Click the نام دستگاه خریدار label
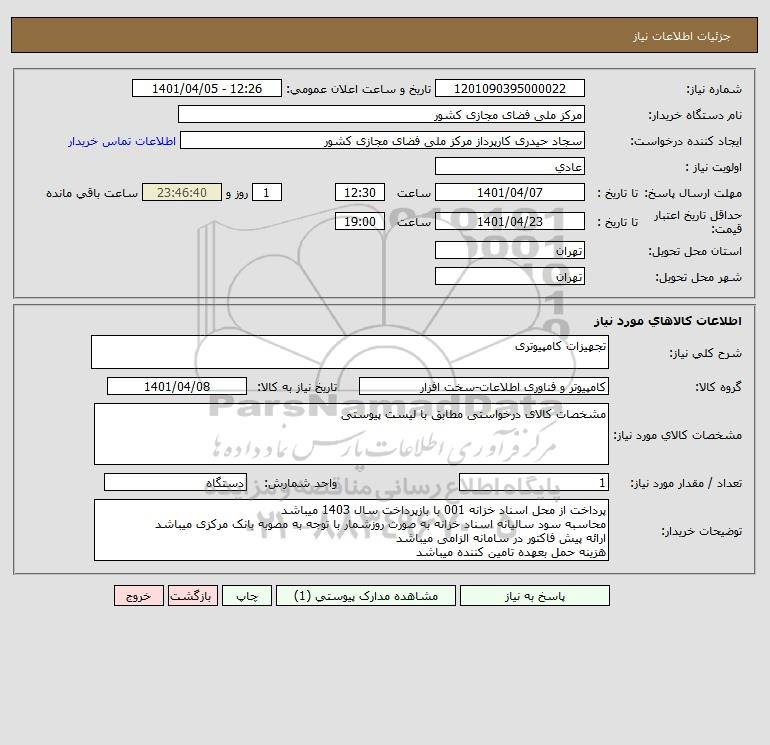This screenshot has height=745, width=770. pyautogui.click(x=695, y=115)
